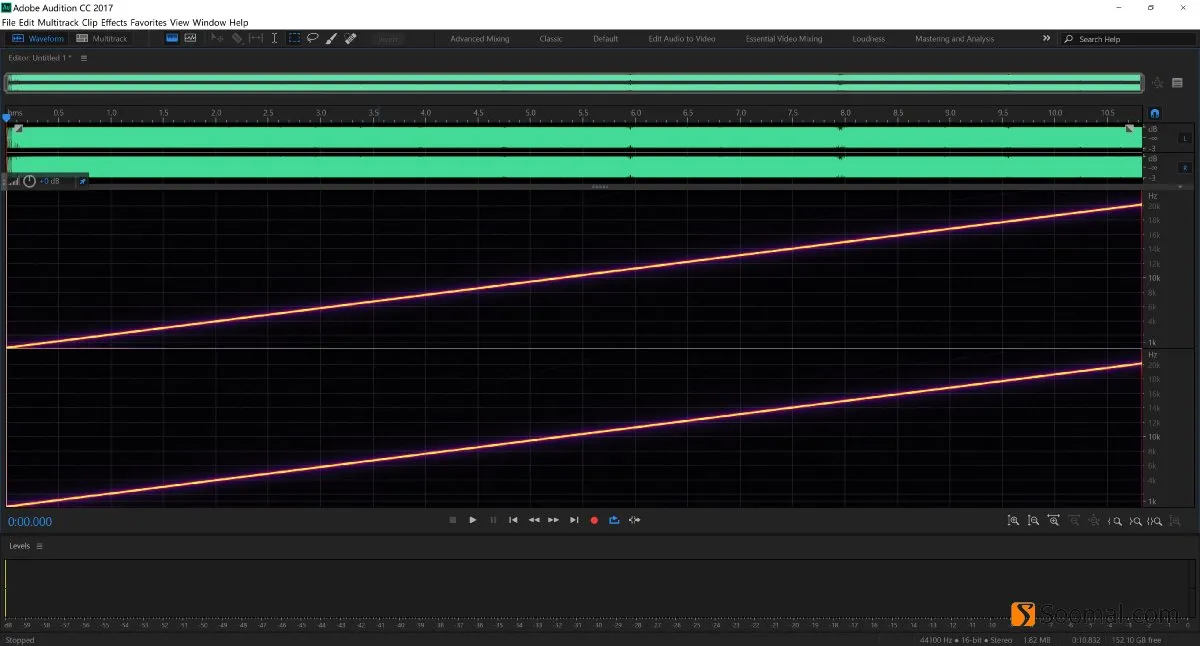The height and width of the screenshot is (646, 1200).
Task: Choose Edit Audio to Video workspace
Action: point(682,39)
